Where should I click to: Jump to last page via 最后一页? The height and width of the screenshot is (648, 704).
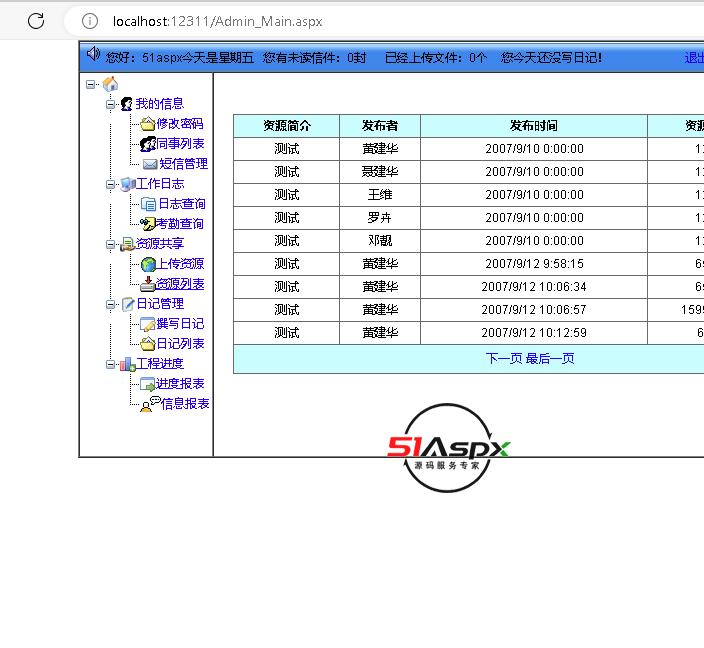[550, 358]
